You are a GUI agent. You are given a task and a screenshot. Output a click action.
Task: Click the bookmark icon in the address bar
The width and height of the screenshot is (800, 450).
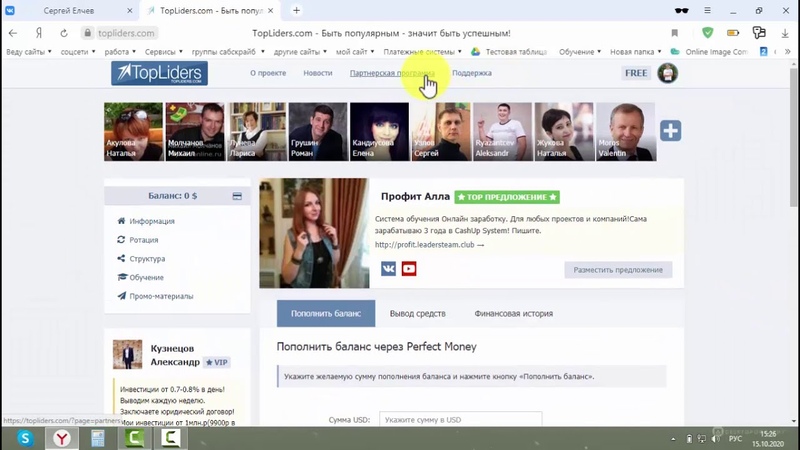point(674,33)
